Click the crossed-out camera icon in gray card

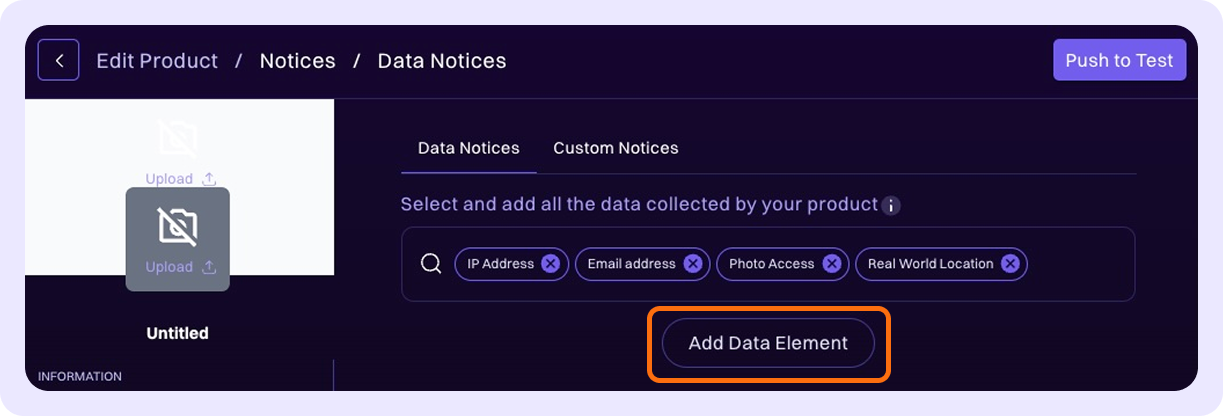[x=178, y=226]
